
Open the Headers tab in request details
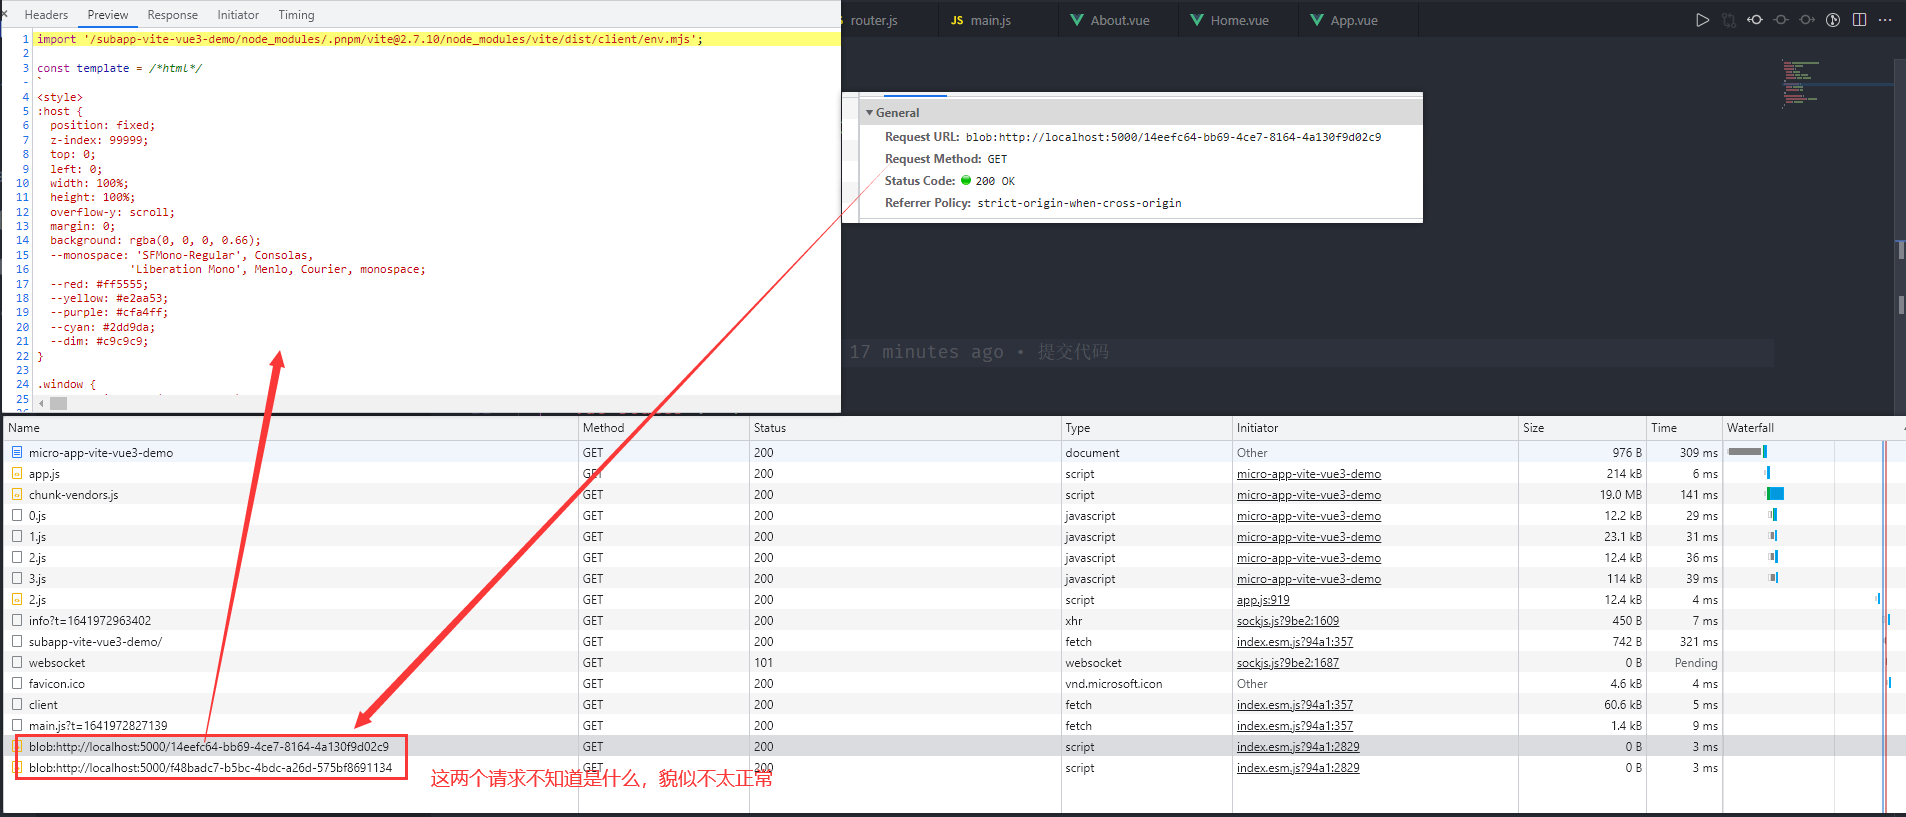point(46,15)
